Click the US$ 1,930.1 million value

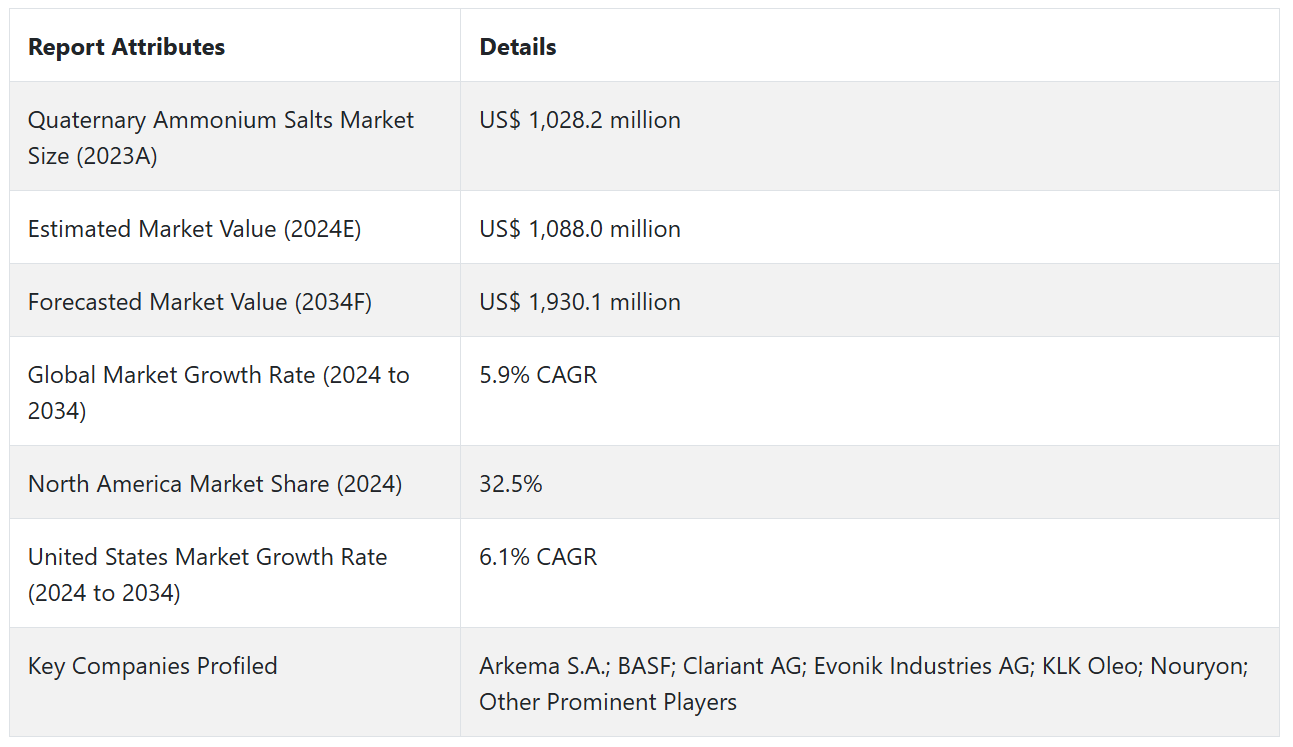[x=580, y=302]
